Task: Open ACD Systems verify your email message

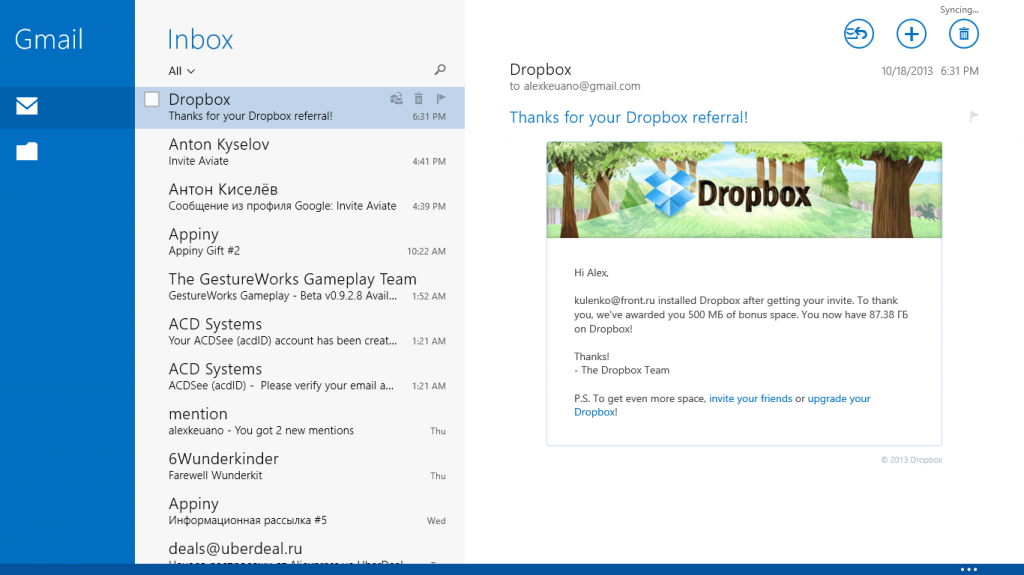Action: pos(300,377)
